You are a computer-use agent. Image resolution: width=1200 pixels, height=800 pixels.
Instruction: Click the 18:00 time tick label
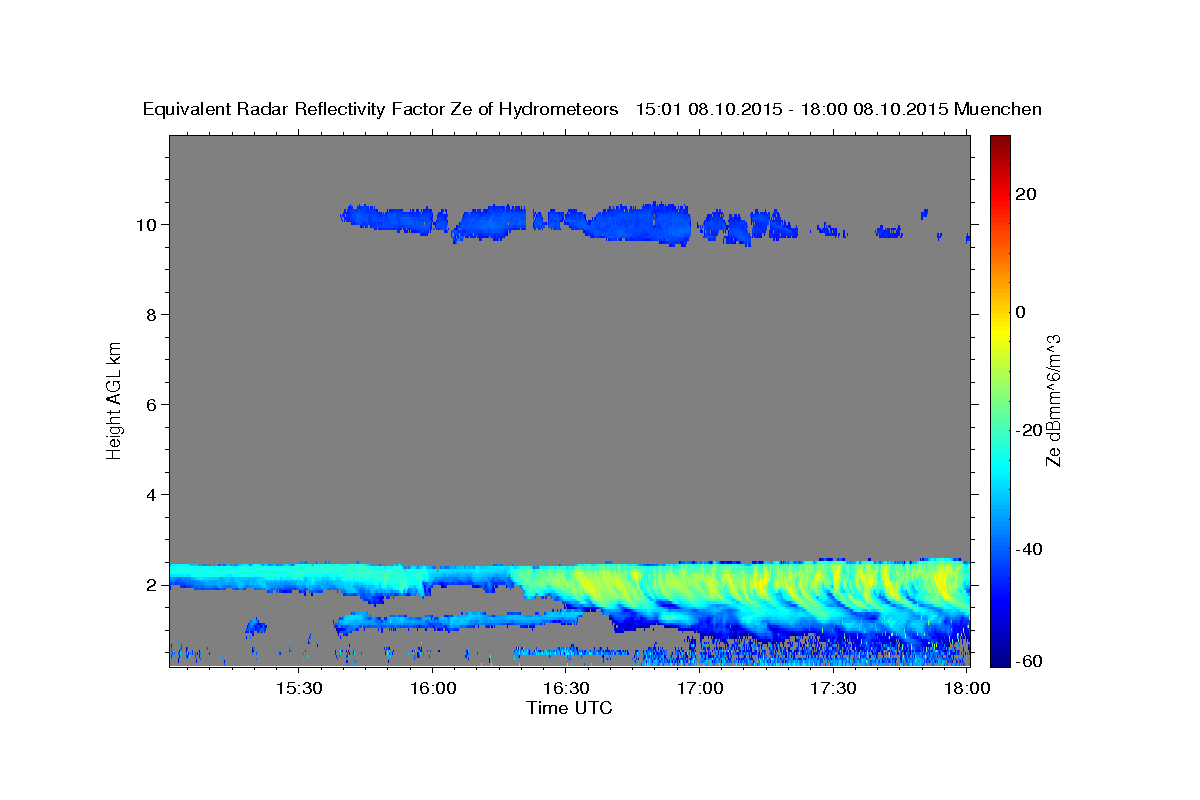coord(965,689)
